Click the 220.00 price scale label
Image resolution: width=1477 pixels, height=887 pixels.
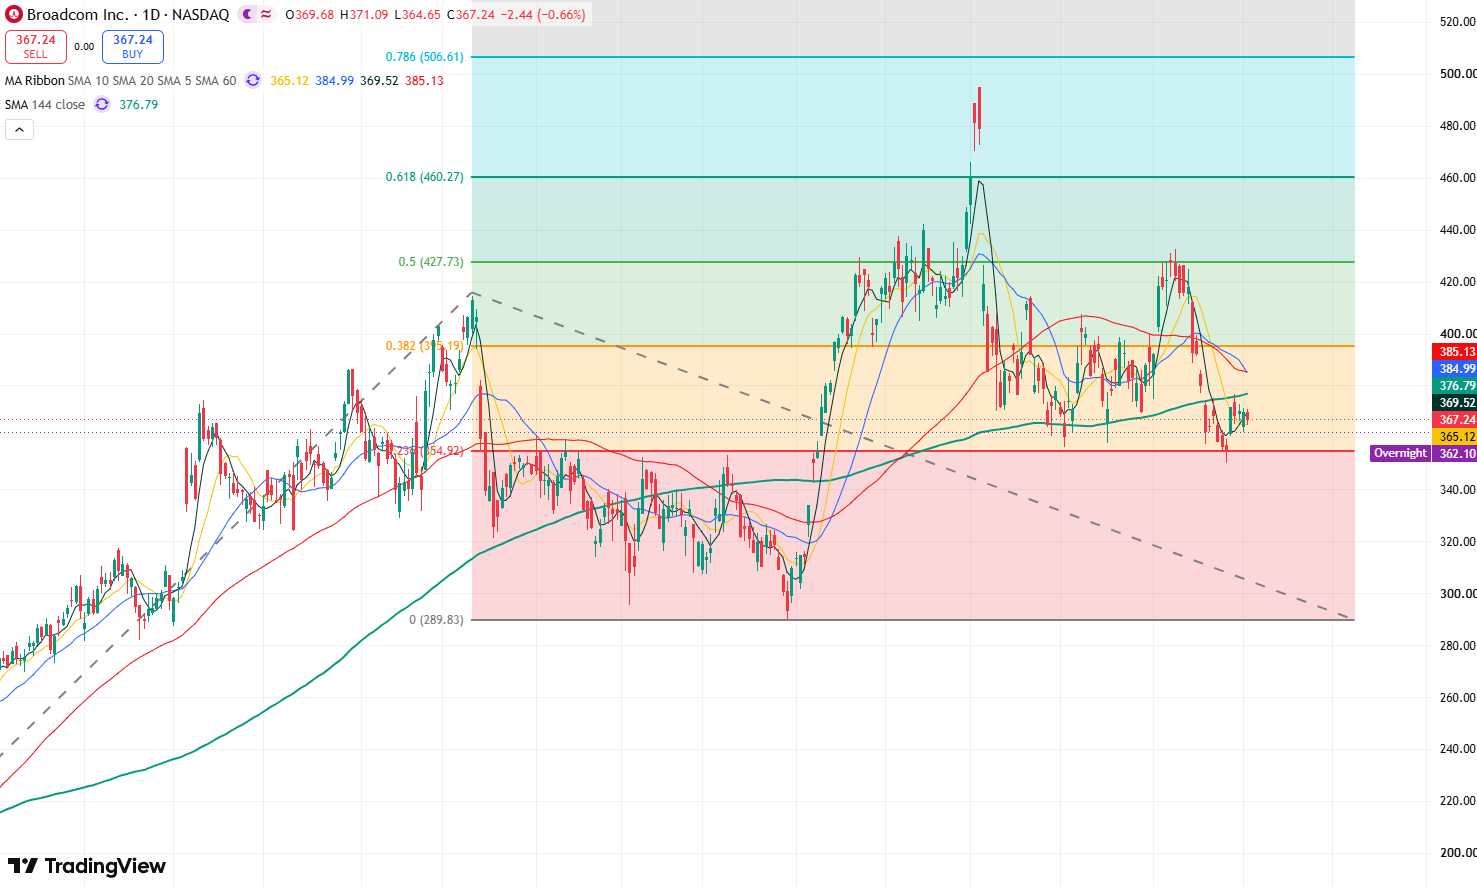point(1457,801)
